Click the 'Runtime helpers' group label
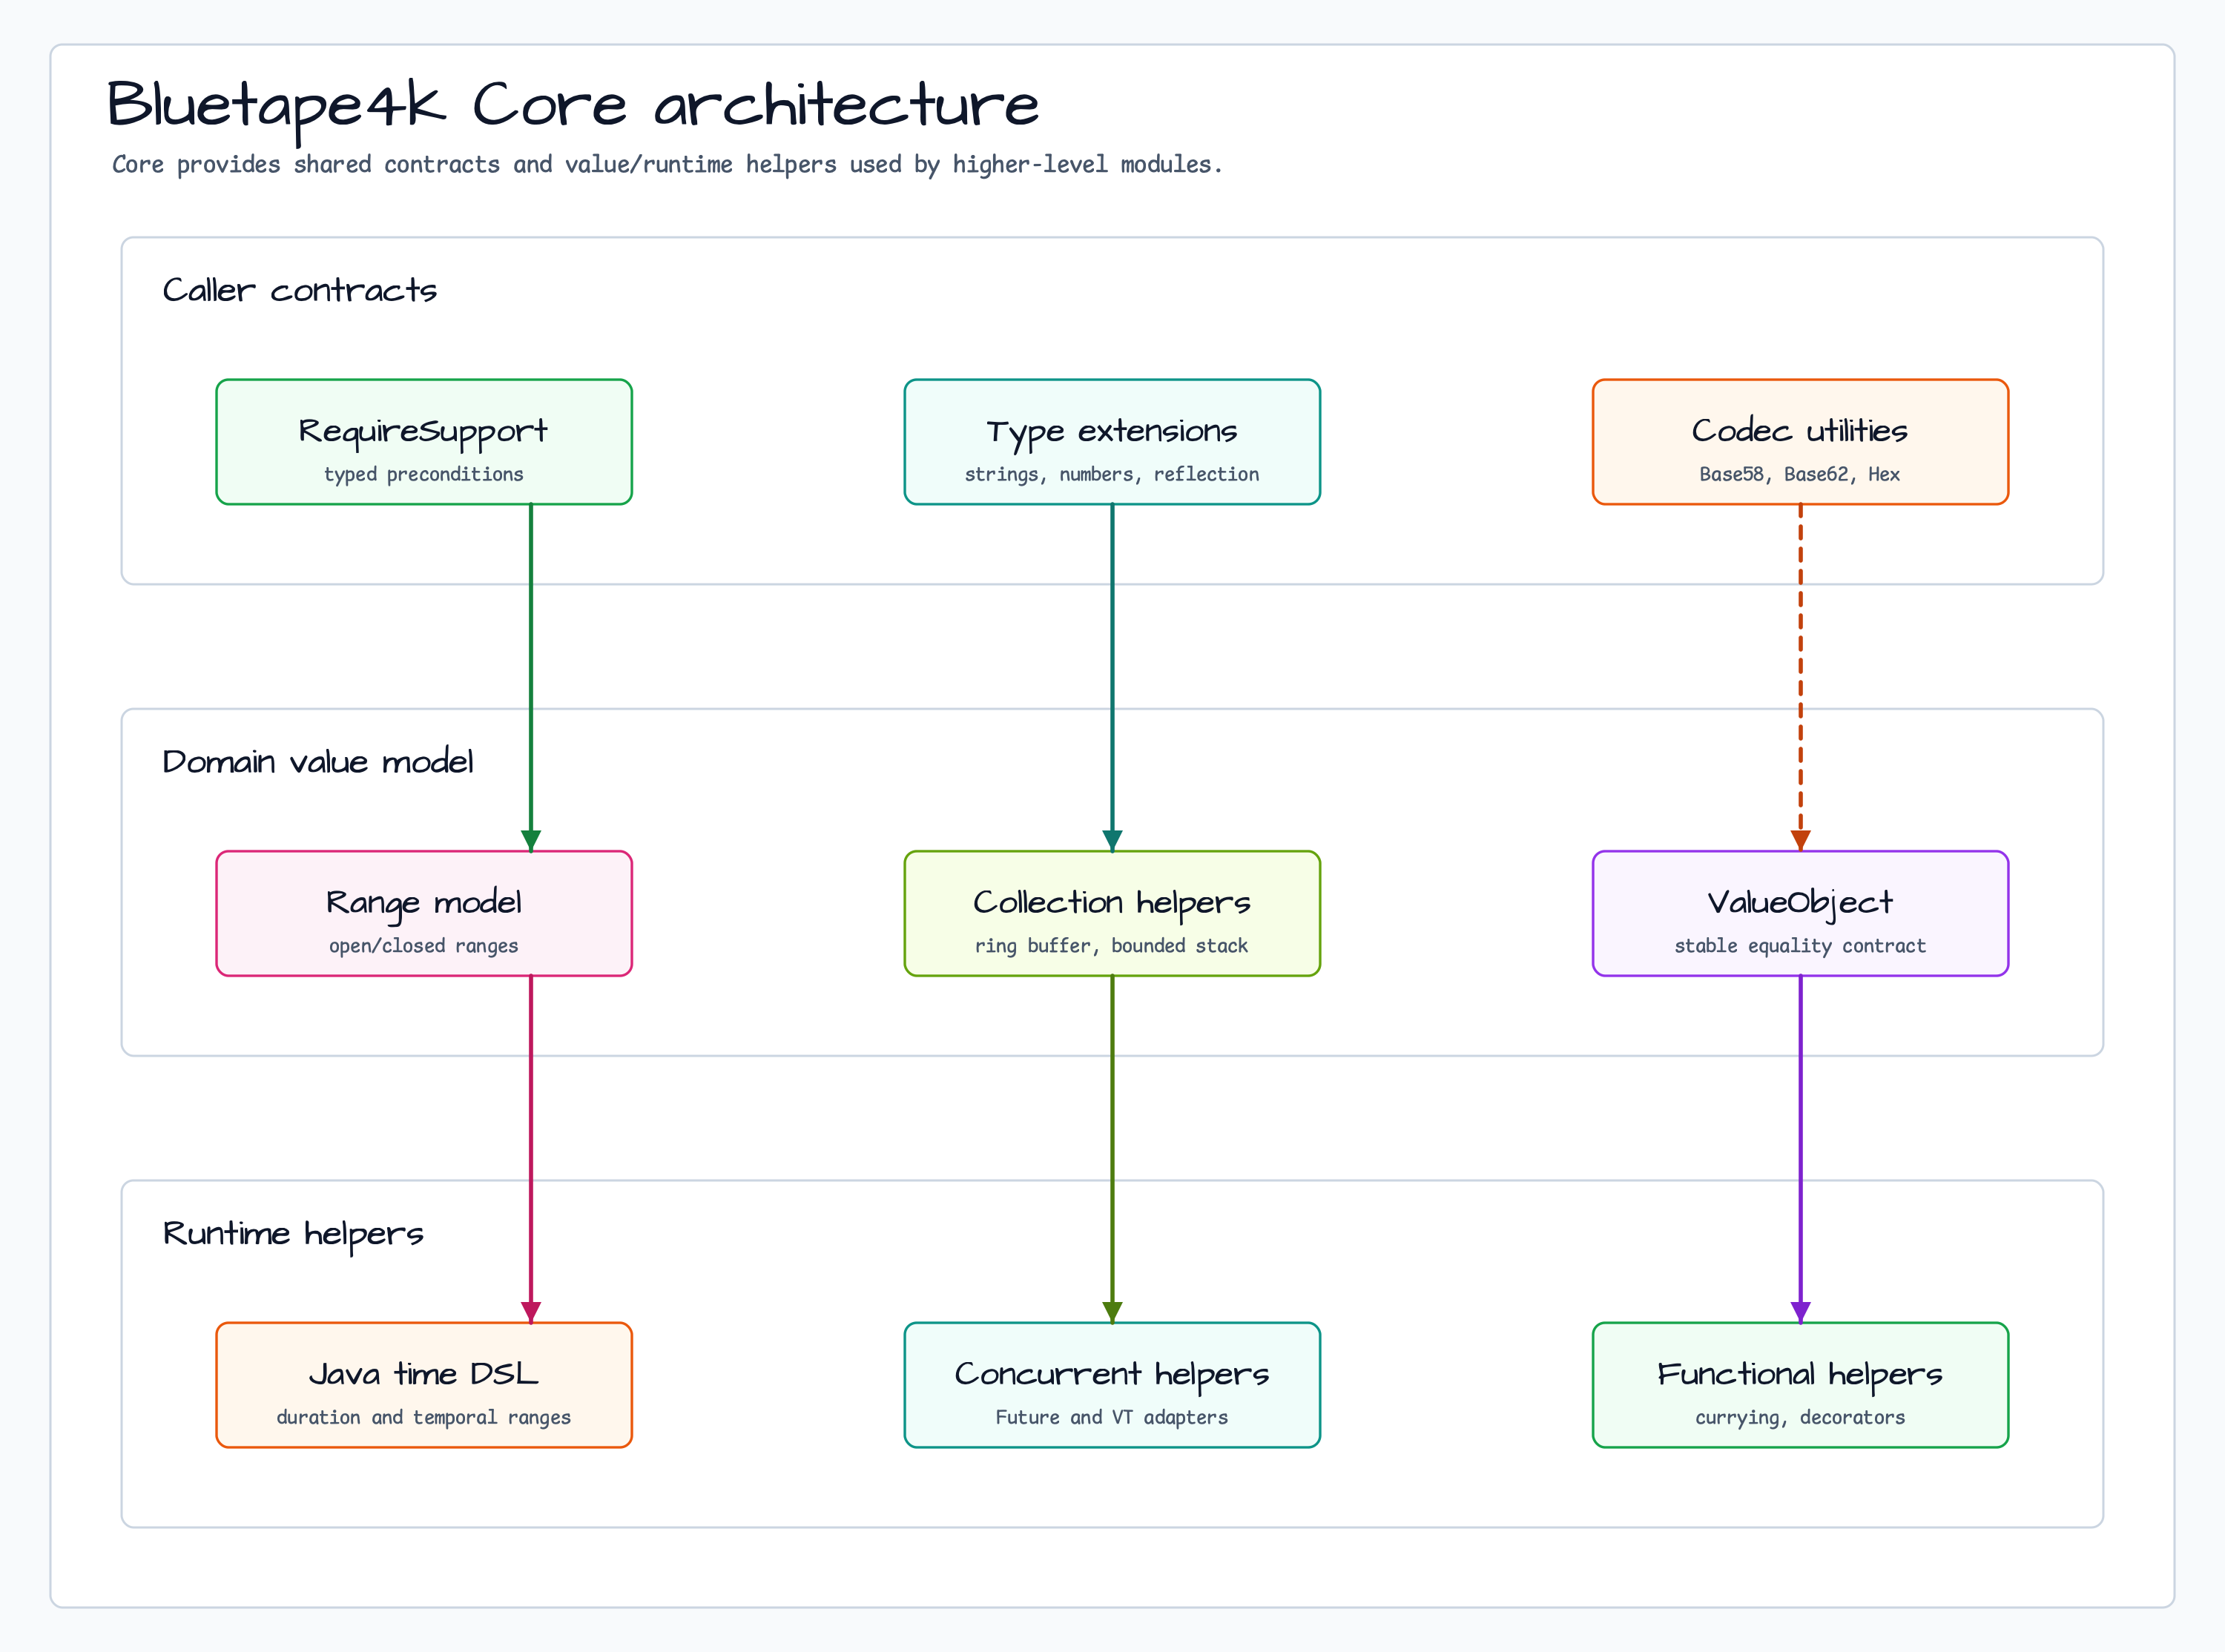 293,1234
